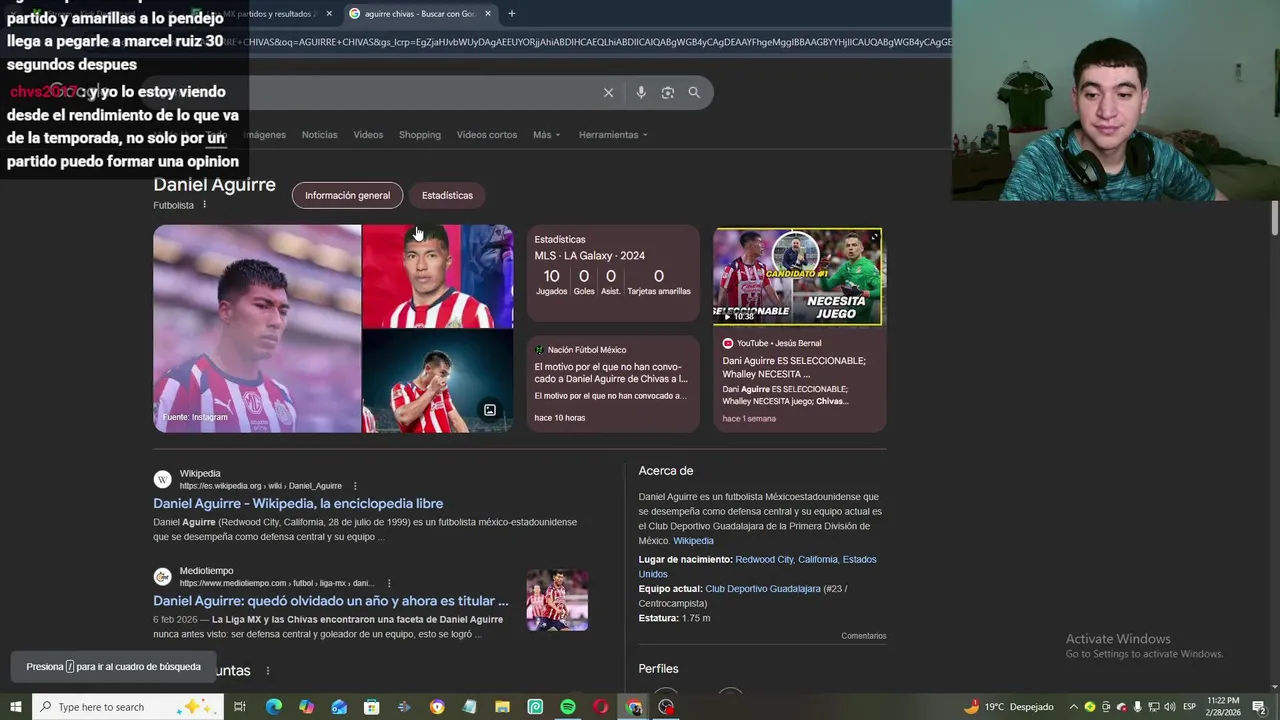Open Daniel Aguirre Wikipedia result link
The image size is (1280, 720).
click(298, 504)
